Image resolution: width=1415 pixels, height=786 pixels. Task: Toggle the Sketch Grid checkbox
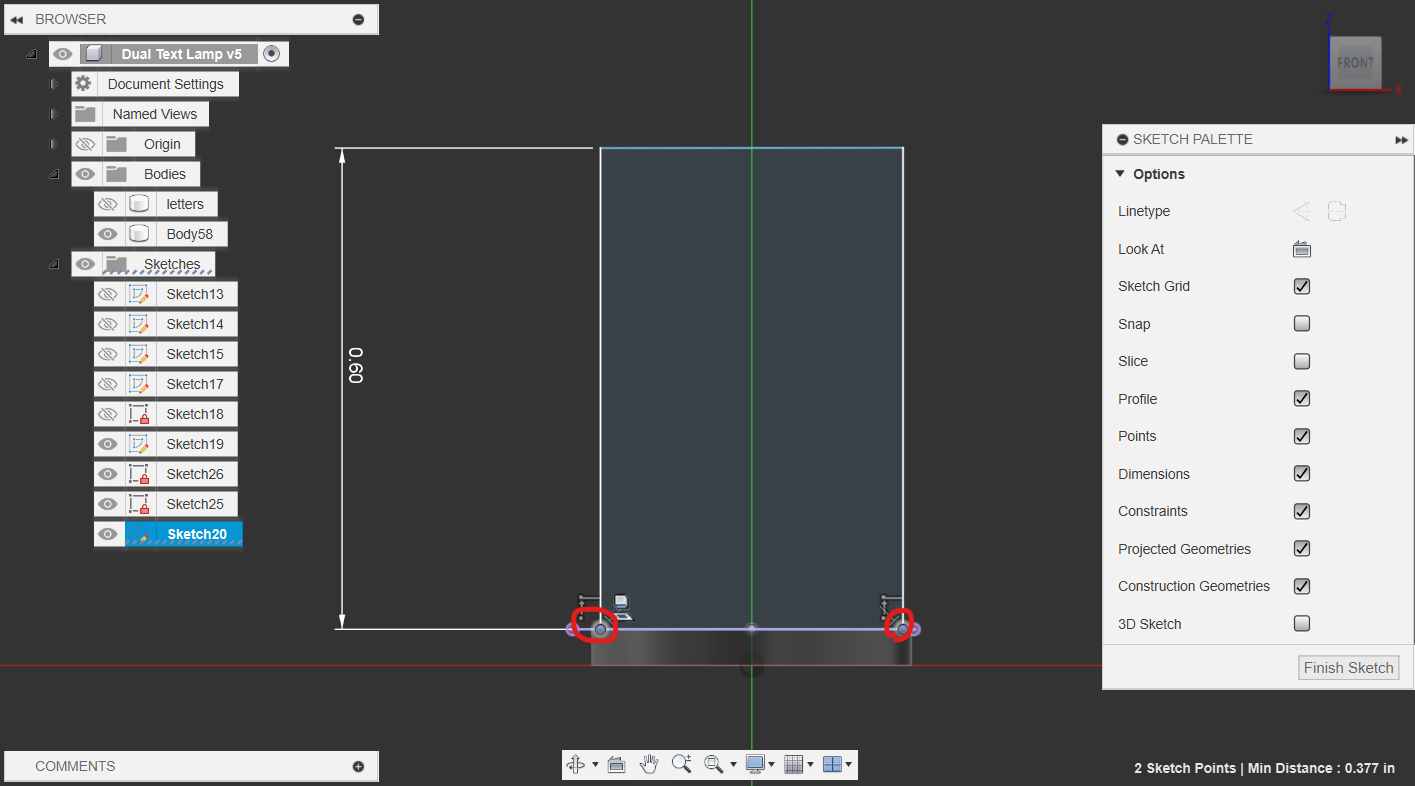pos(1301,286)
